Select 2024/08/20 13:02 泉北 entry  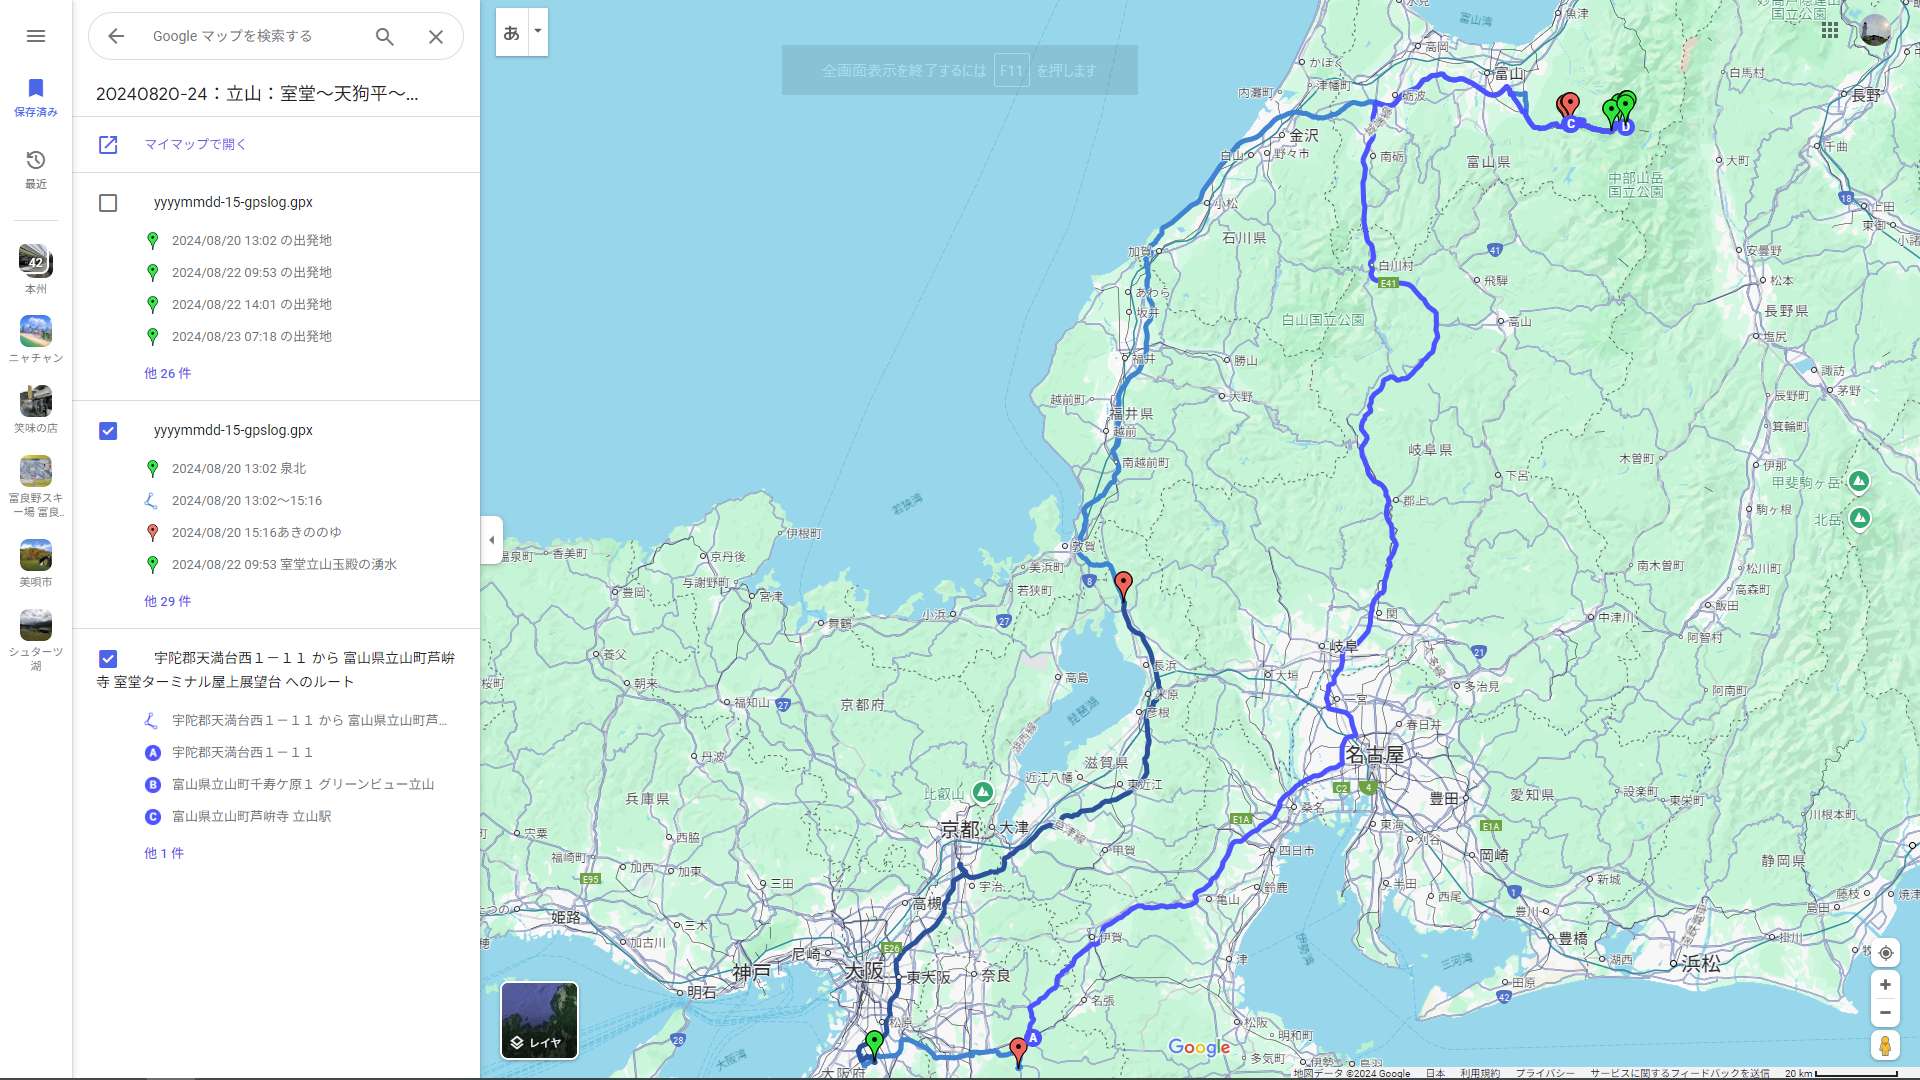(x=239, y=468)
